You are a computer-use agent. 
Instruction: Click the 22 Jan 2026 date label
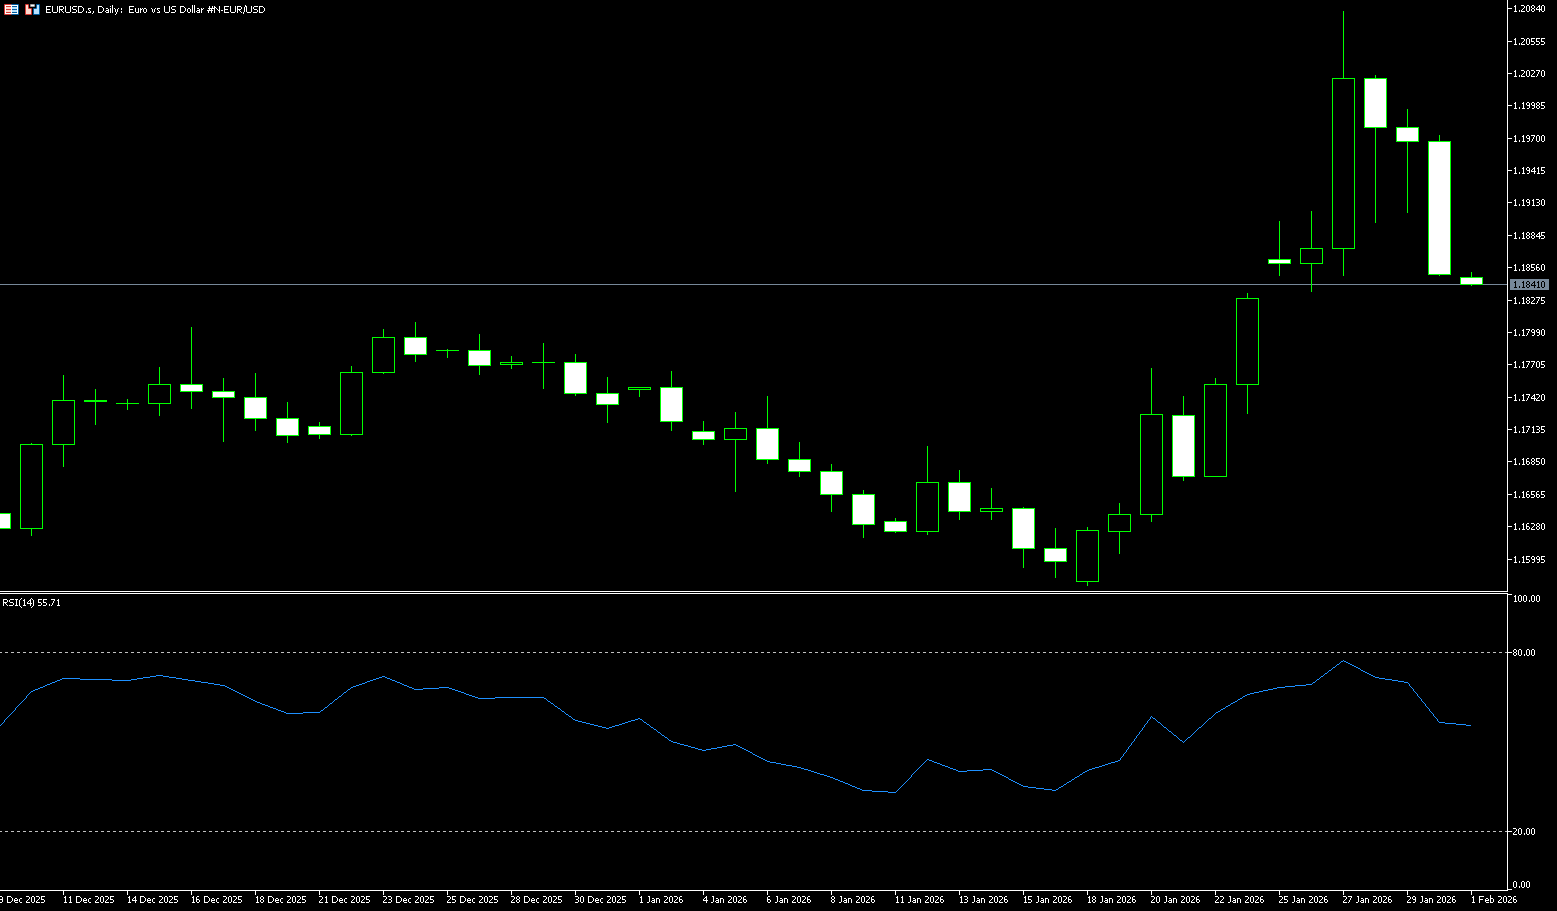1239,900
